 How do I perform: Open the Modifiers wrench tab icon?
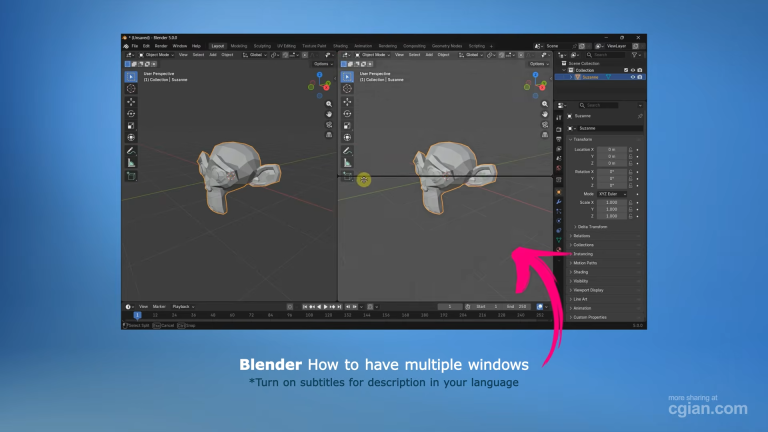click(x=559, y=202)
